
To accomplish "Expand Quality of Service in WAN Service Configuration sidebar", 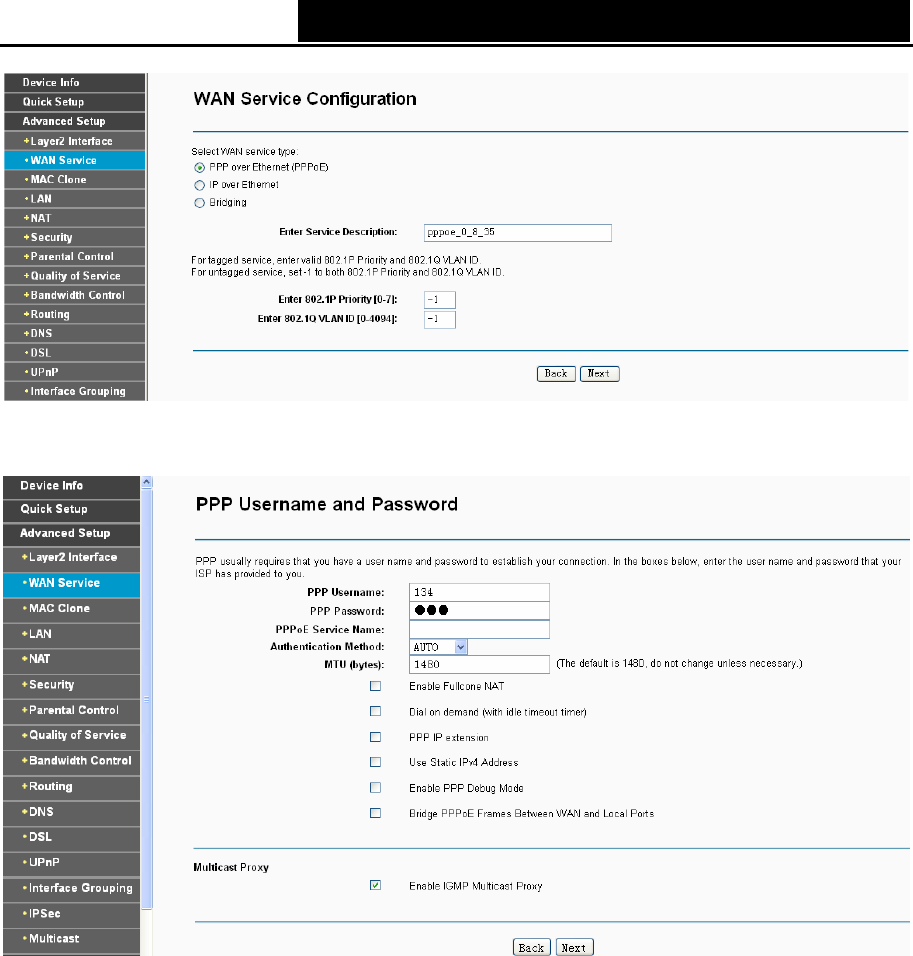I will click(x=74, y=276).
